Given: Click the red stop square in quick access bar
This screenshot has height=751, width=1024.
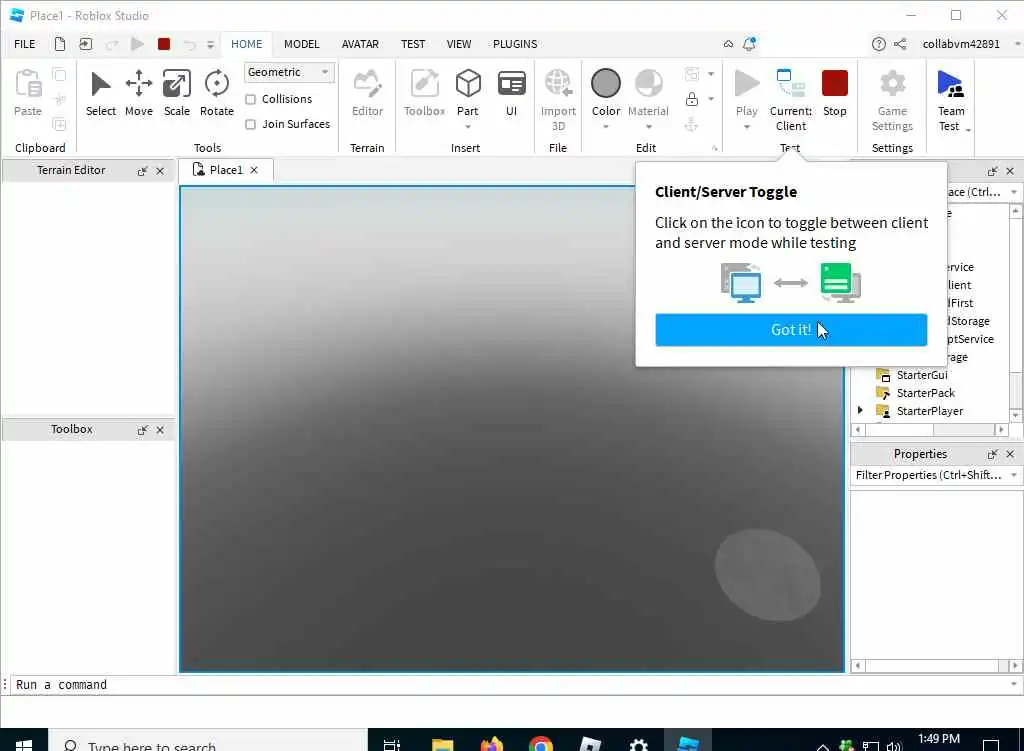Looking at the screenshot, I should coord(164,44).
